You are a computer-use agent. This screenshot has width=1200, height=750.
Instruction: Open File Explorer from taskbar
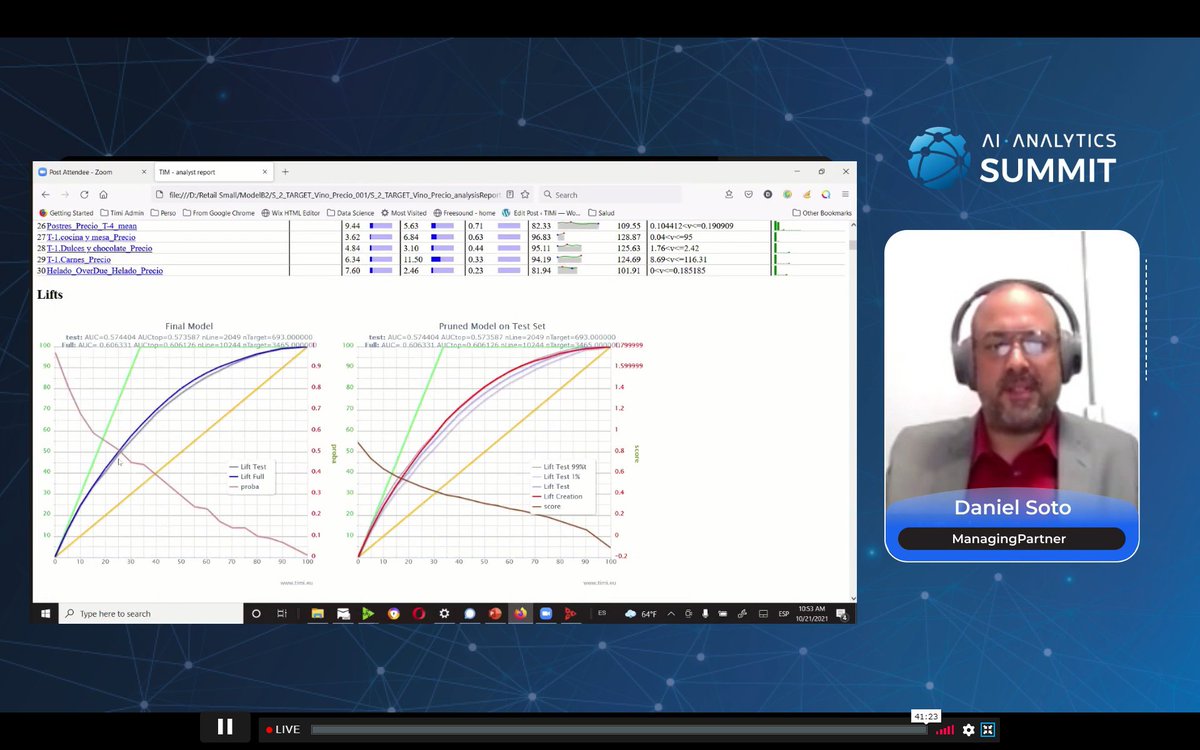coord(318,613)
